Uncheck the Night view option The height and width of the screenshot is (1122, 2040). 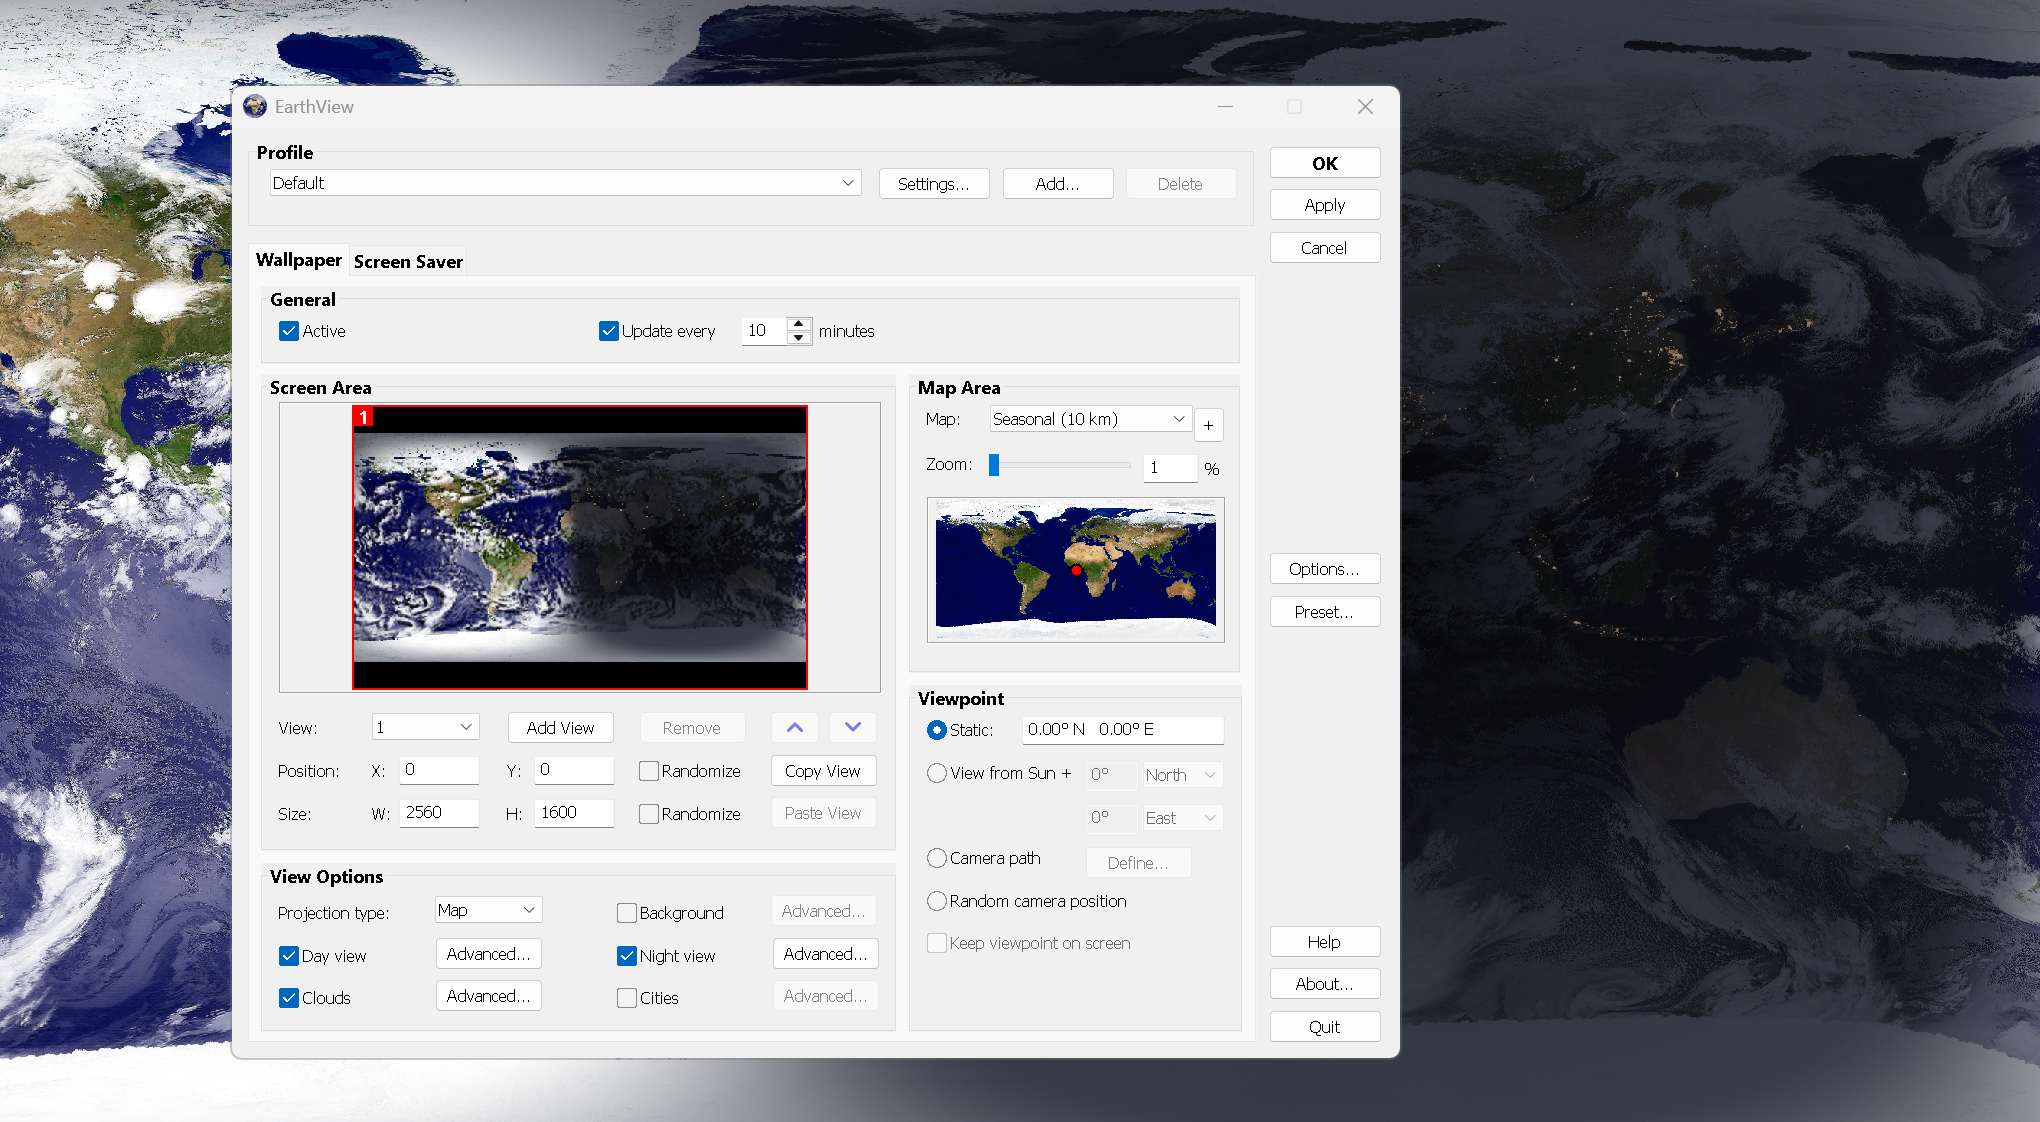pos(627,956)
